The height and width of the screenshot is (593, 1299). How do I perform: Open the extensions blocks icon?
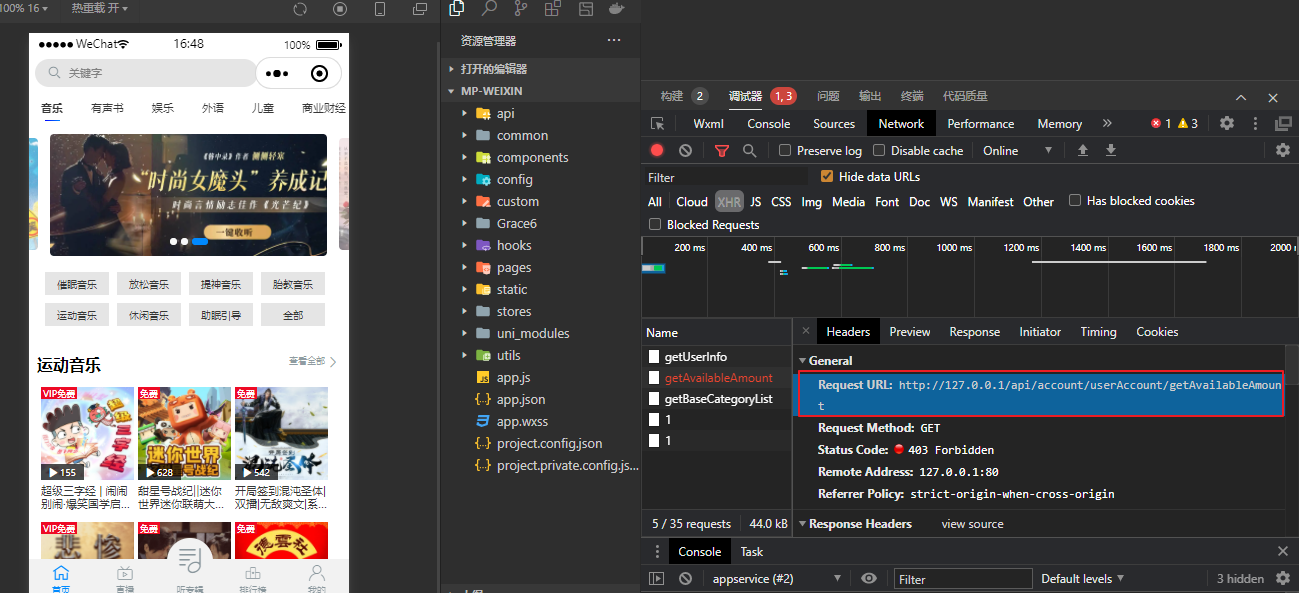tap(553, 9)
